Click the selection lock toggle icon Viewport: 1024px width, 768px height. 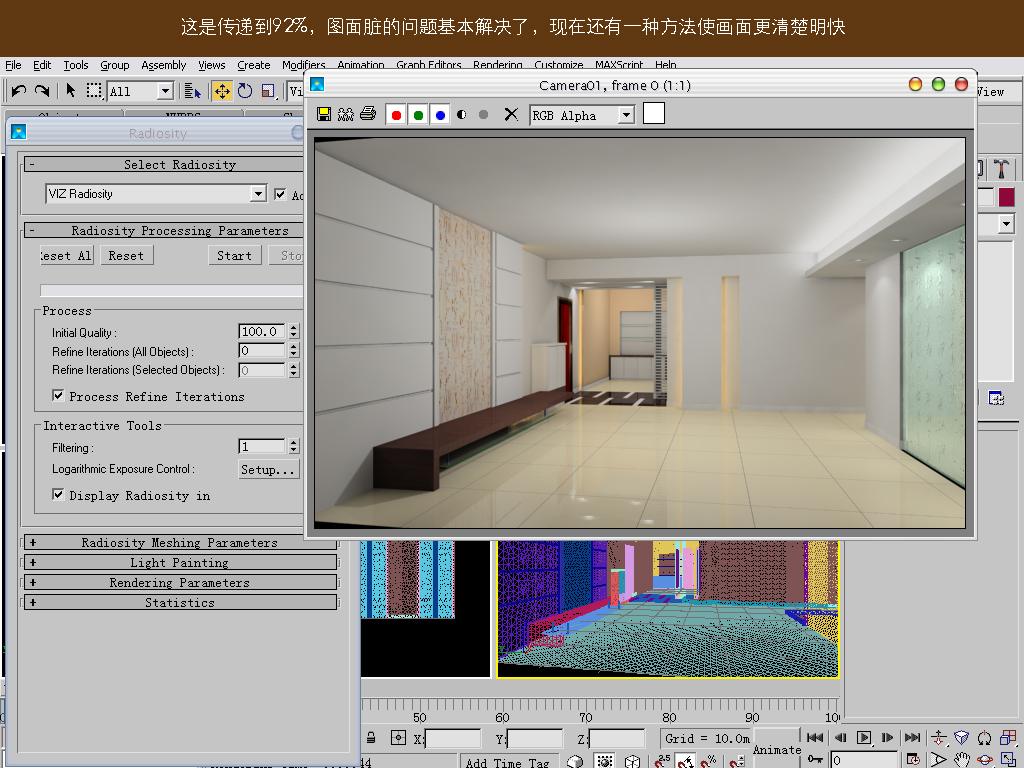371,738
